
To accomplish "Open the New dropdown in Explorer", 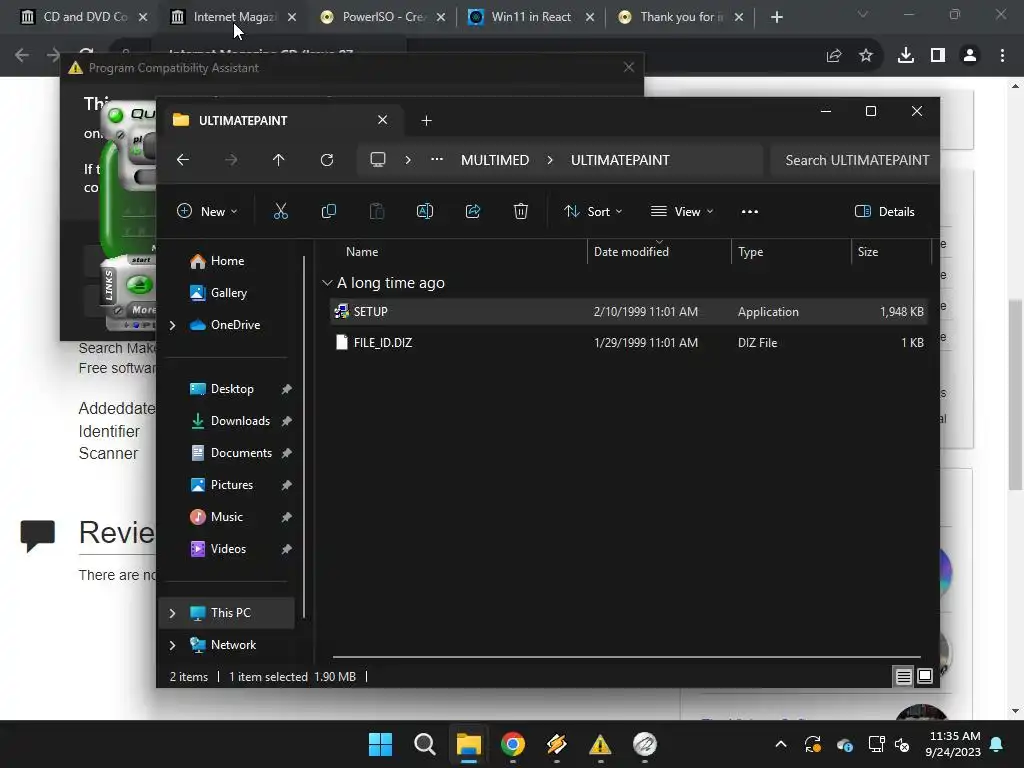I will [x=207, y=212].
